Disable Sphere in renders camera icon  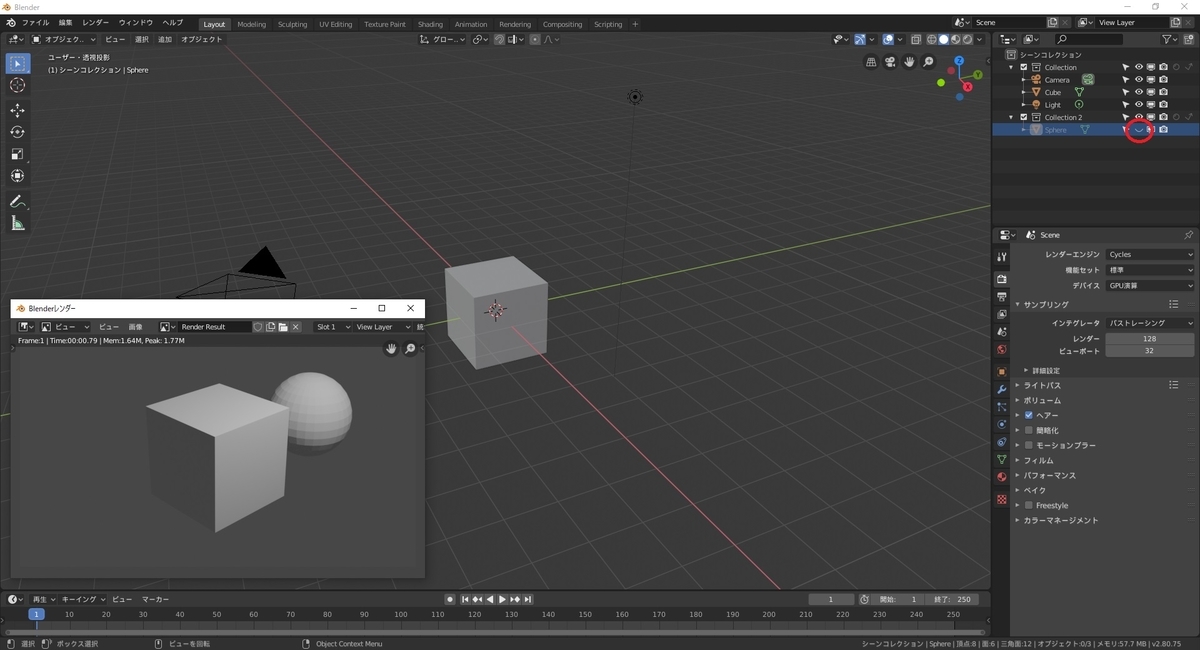coord(1163,130)
